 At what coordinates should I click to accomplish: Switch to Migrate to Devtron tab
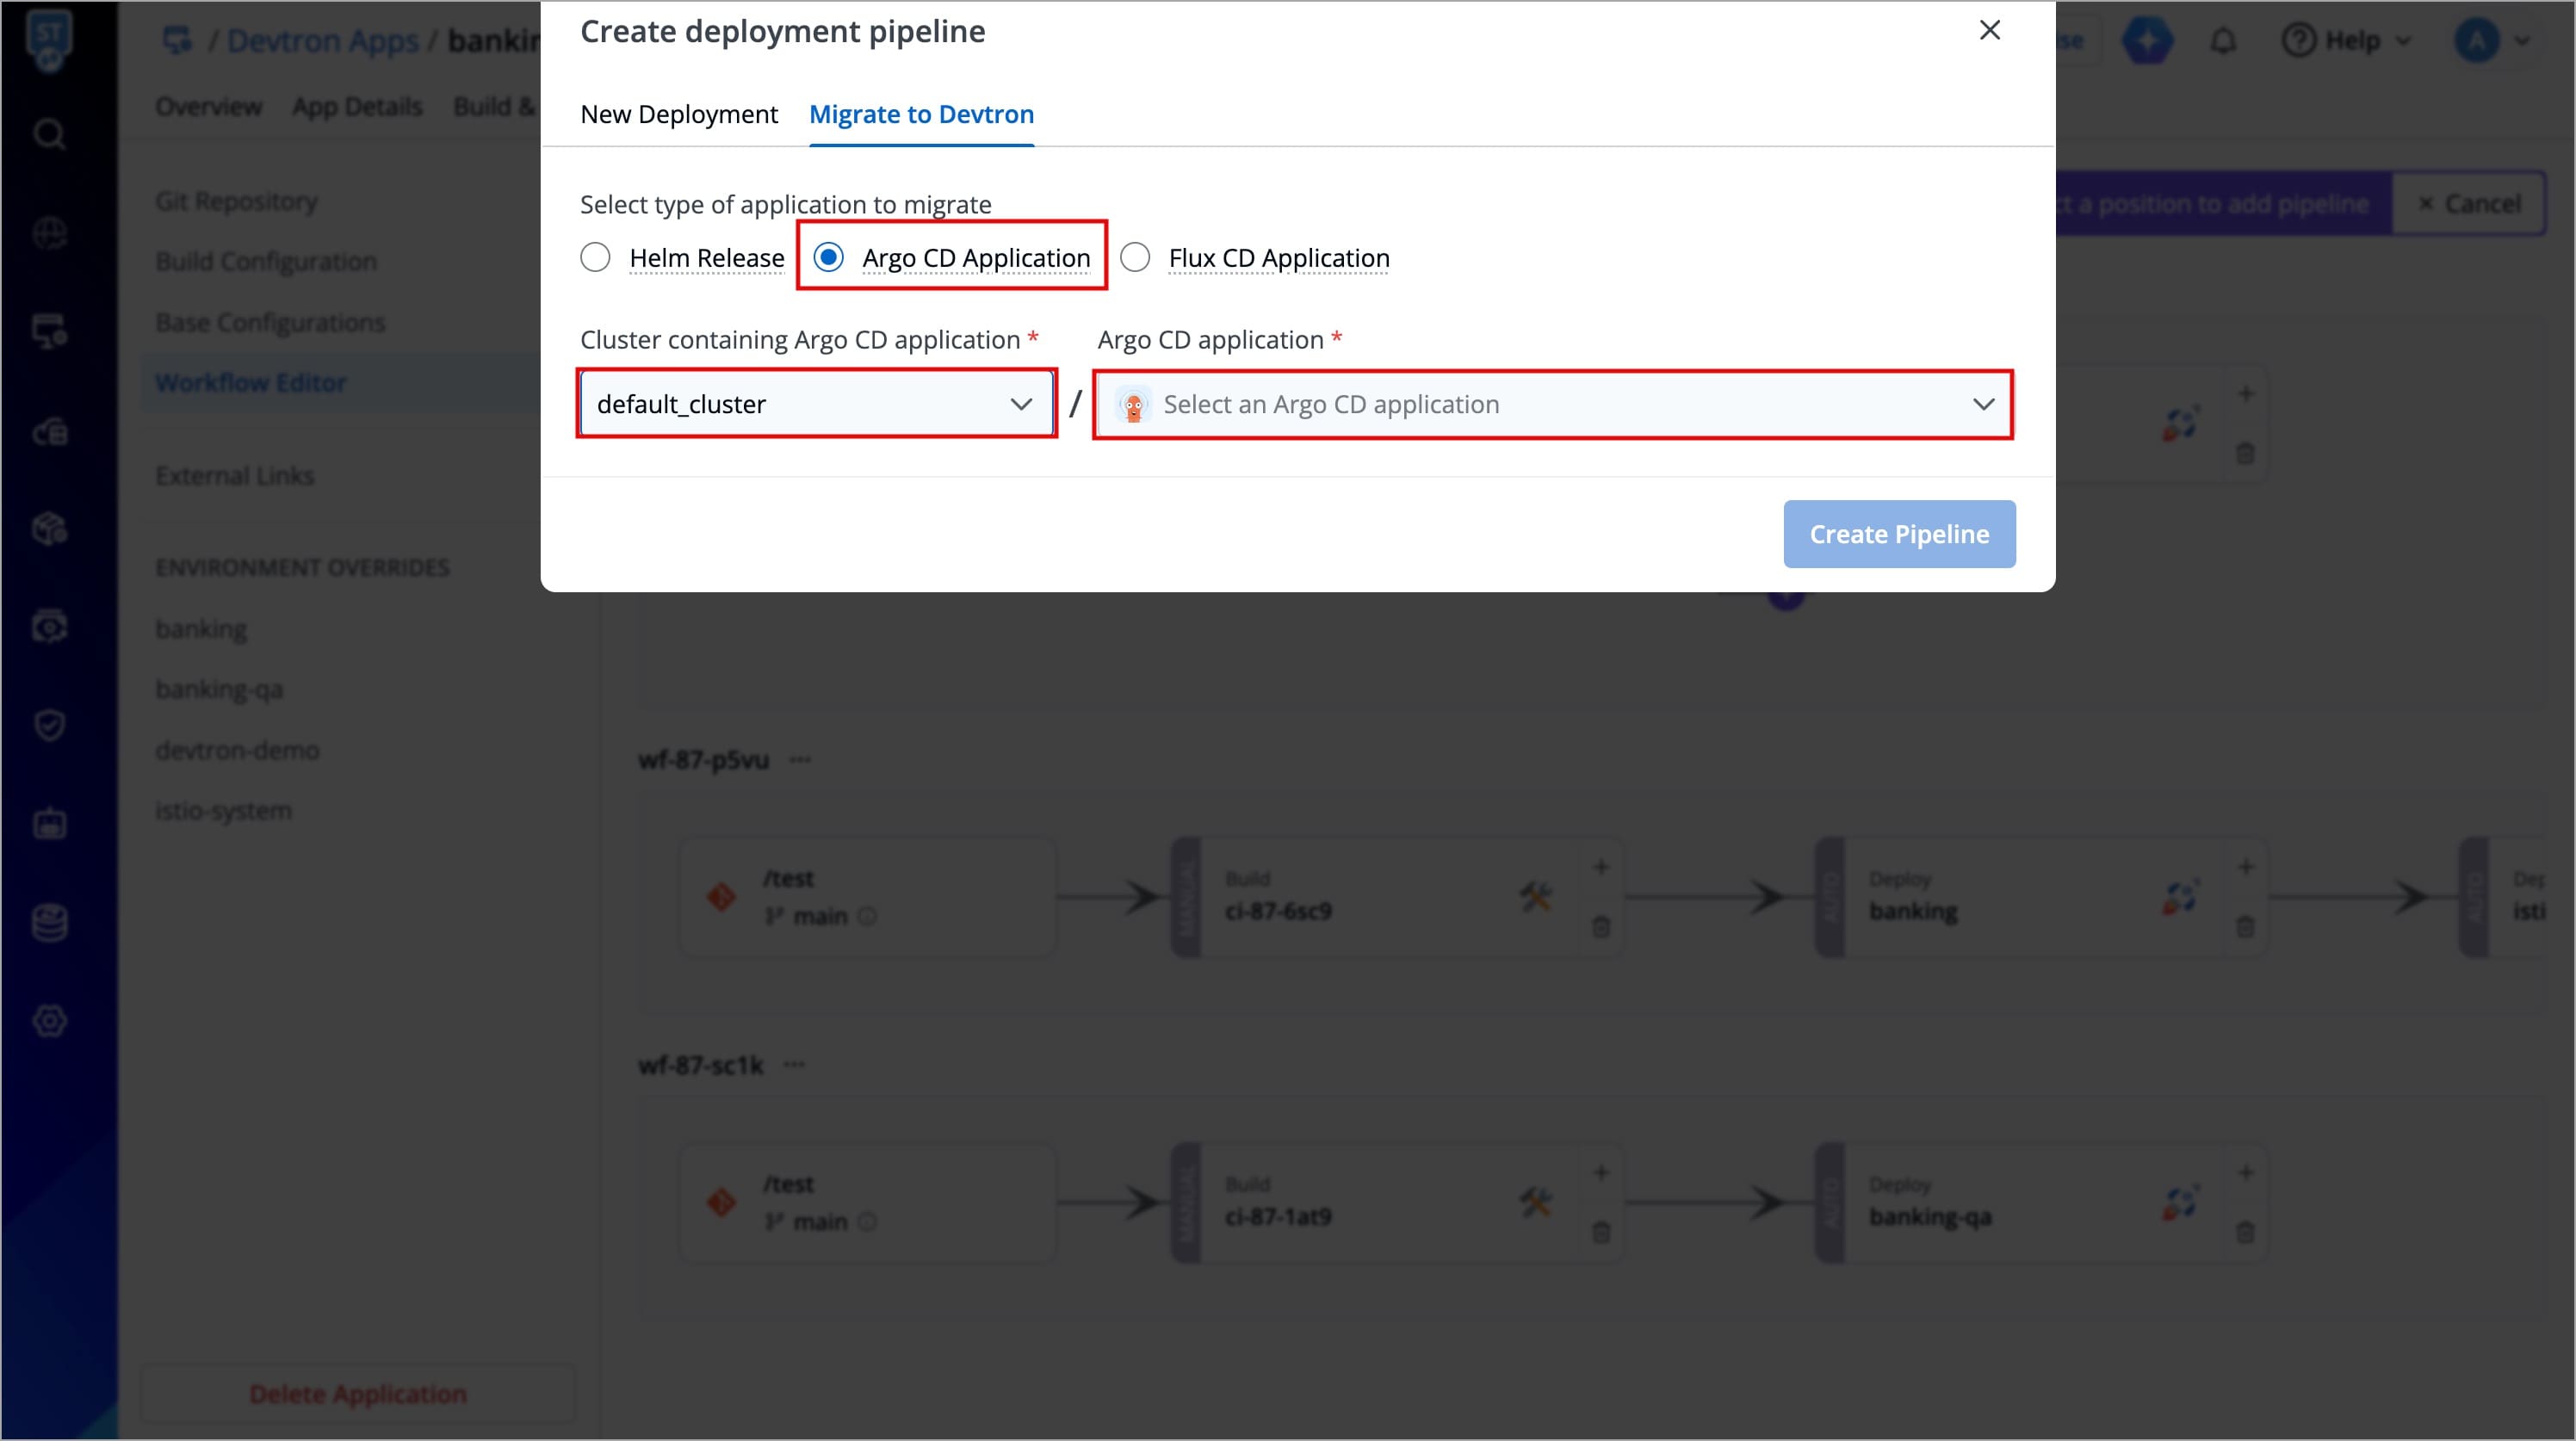point(921,115)
